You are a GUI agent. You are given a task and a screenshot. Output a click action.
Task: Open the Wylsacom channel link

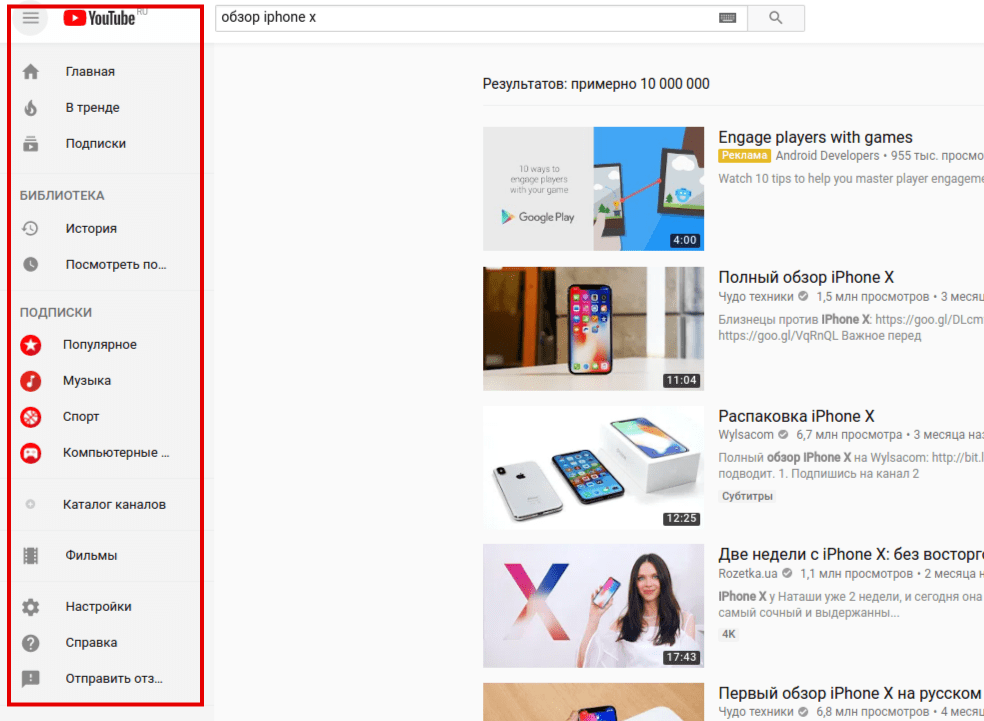click(x=746, y=435)
